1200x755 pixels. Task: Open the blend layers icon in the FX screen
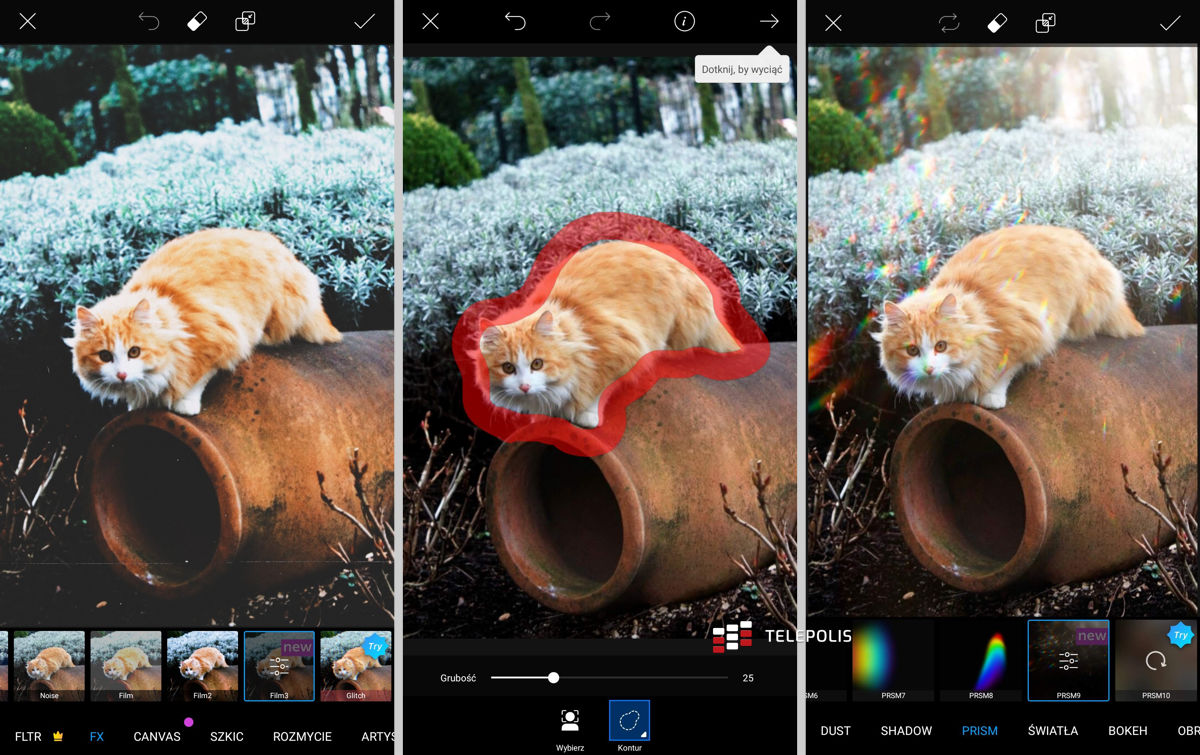point(245,22)
